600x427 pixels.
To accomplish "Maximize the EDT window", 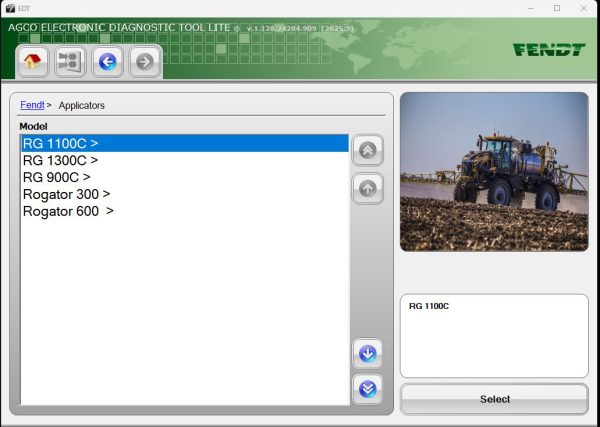I will coord(557,8).
